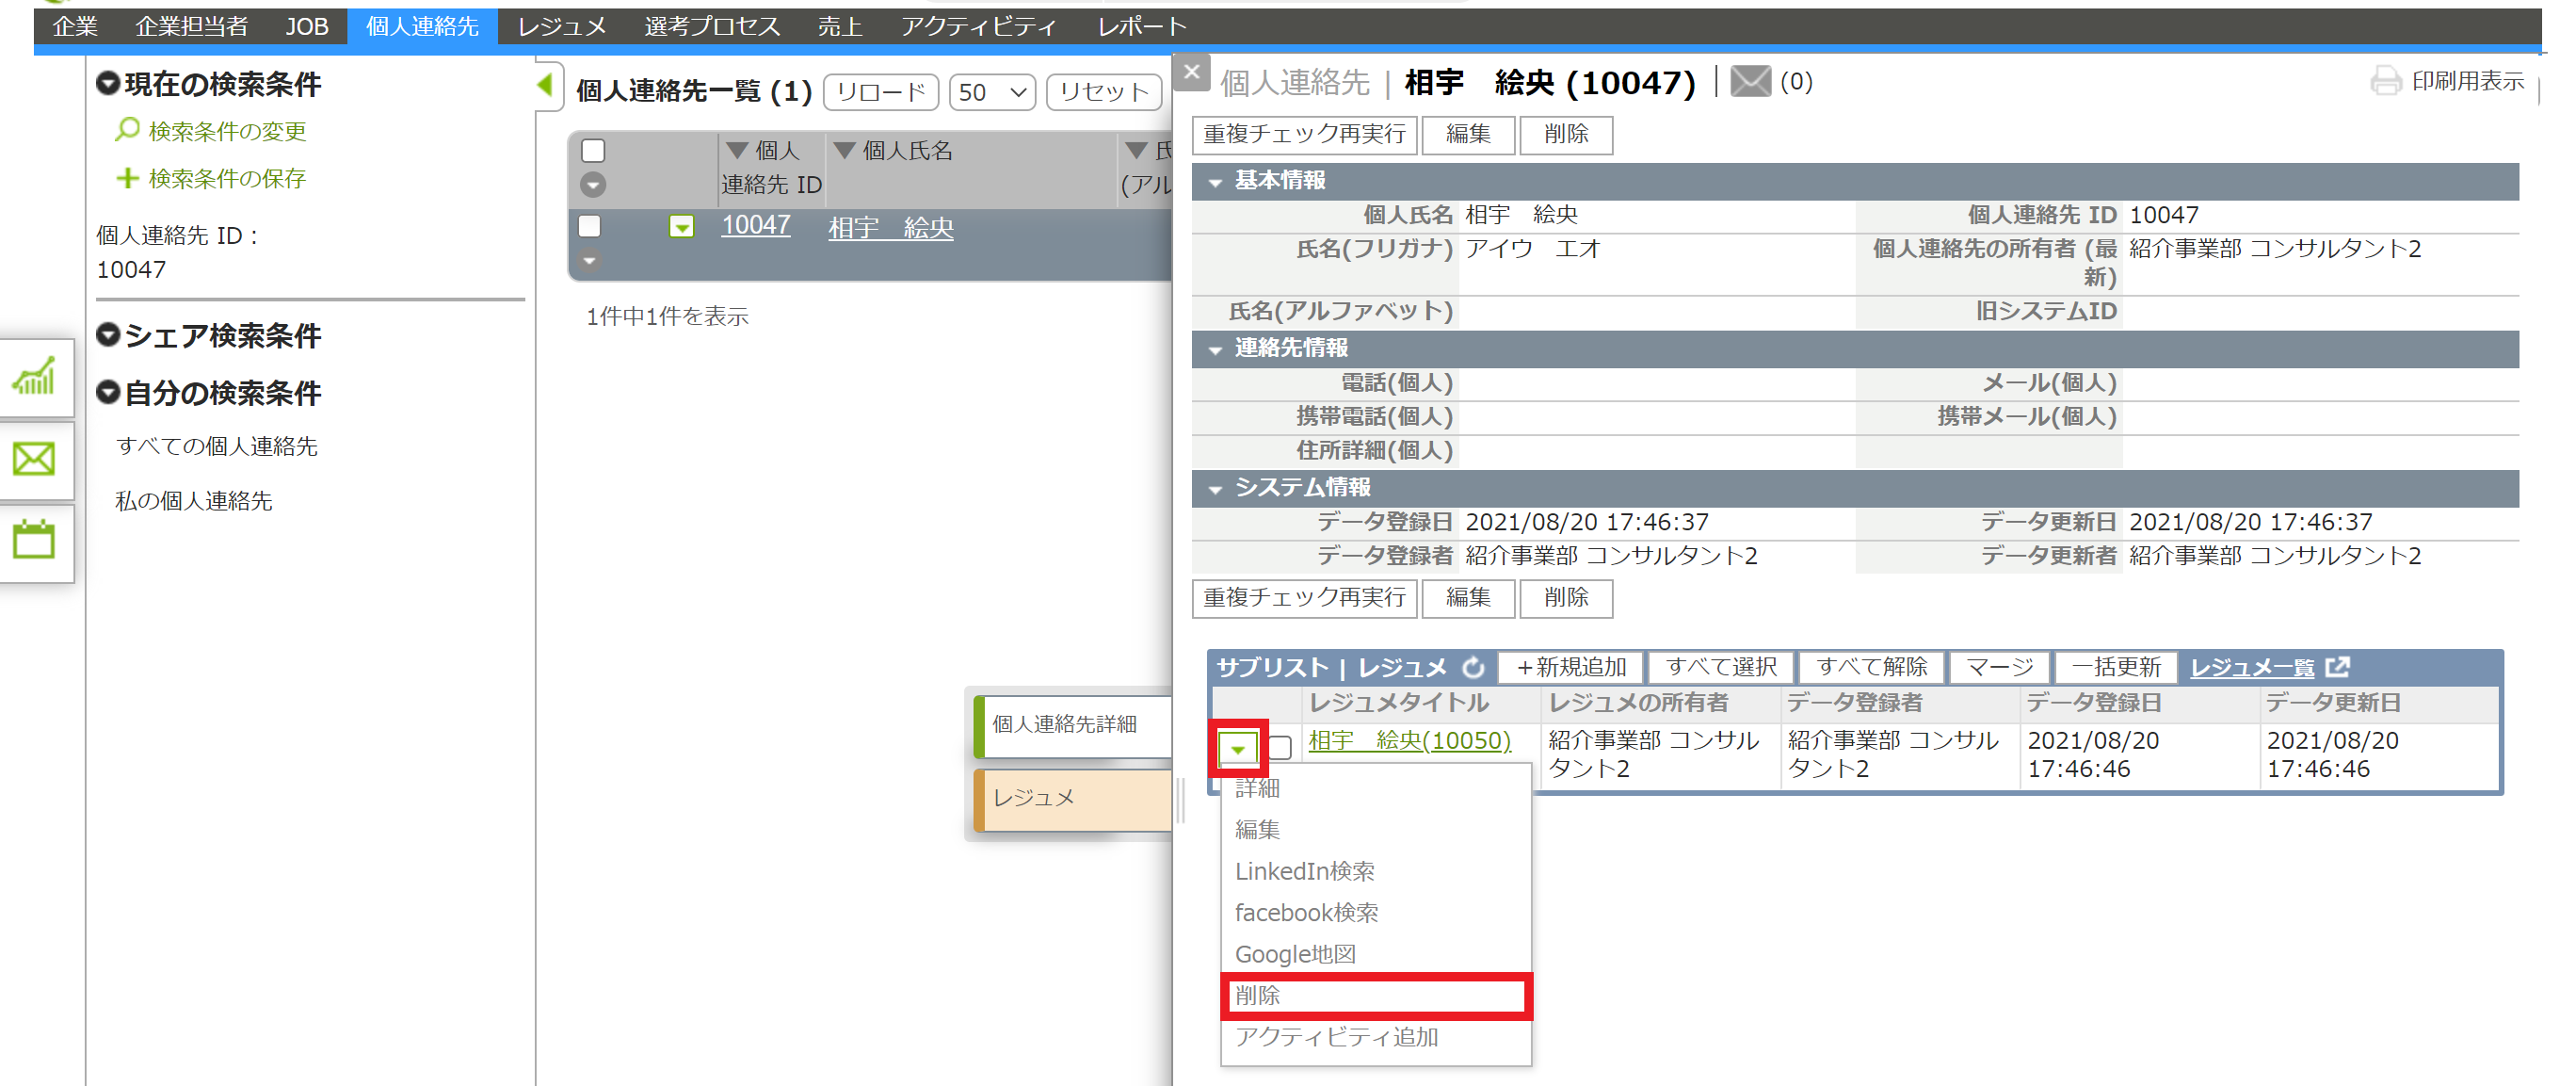Choose 削除 from the resume context menu

tap(1376, 996)
